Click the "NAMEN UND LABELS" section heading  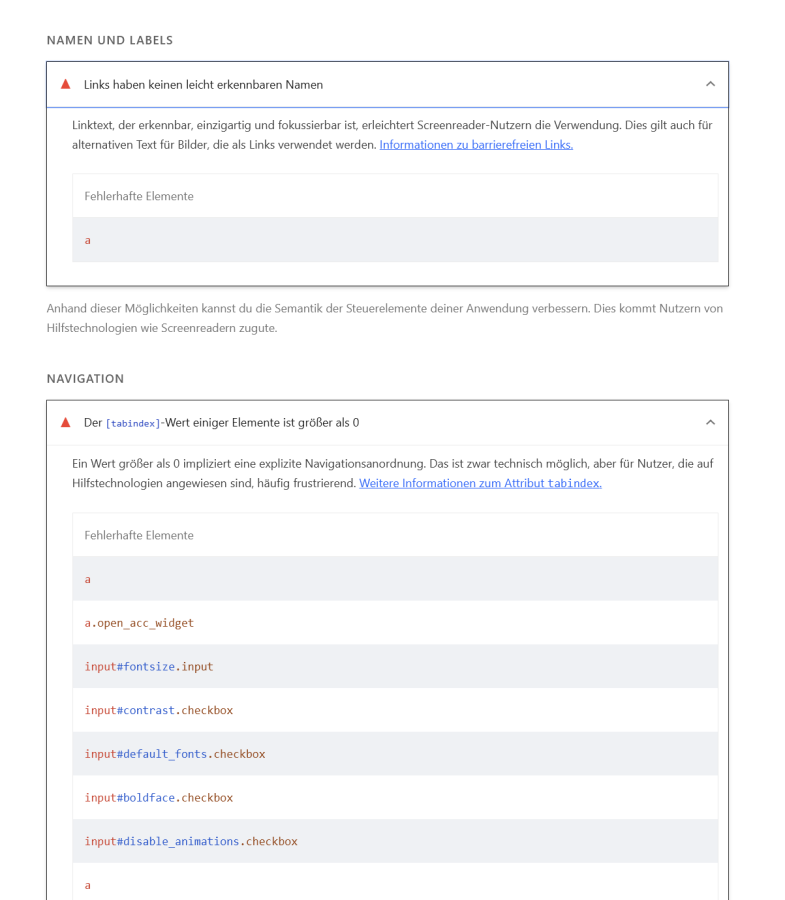pyautogui.click(x=110, y=40)
